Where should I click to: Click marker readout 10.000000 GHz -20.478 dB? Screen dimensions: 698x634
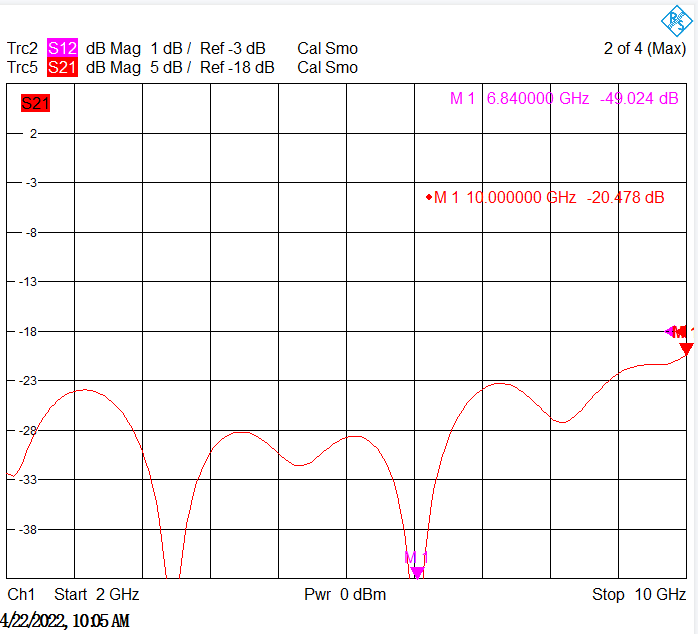(x=545, y=197)
